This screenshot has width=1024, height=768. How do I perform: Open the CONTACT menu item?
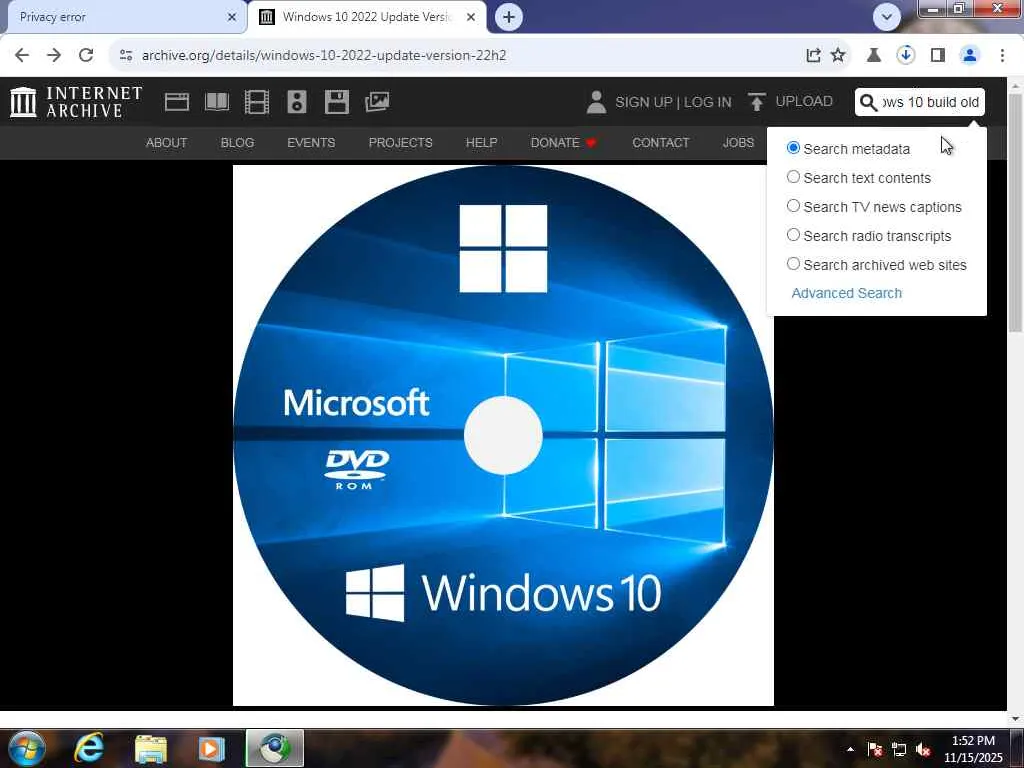coord(660,142)
